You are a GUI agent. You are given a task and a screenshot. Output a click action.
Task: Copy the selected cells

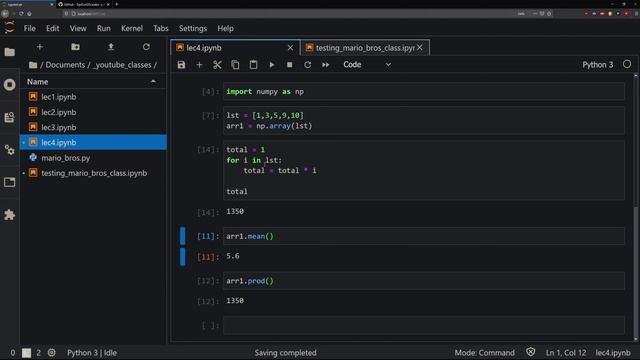tap(235, 64)
